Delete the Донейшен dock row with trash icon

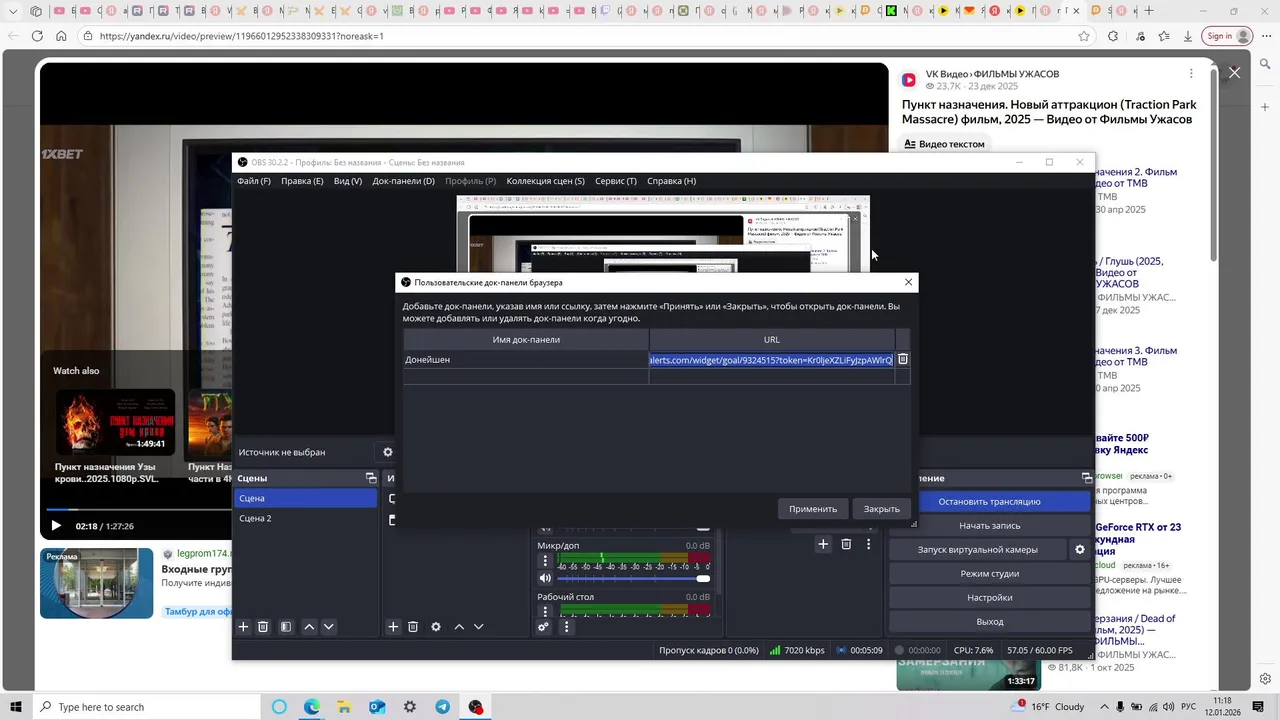click(903, 359)
